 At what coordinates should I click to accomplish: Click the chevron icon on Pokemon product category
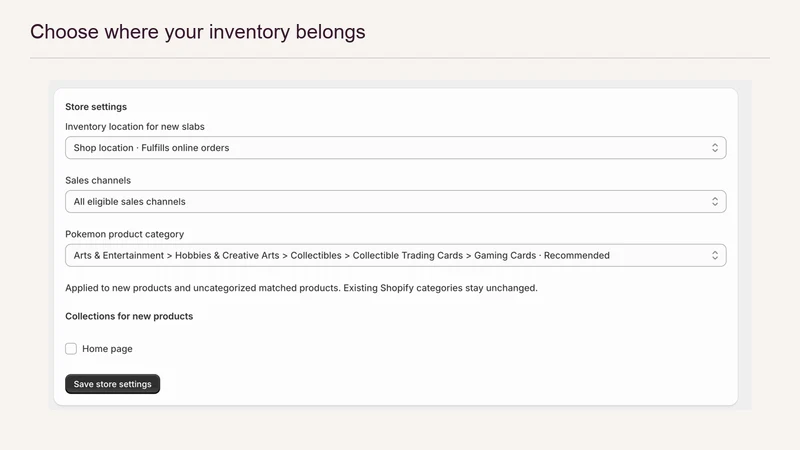[715, 256]
